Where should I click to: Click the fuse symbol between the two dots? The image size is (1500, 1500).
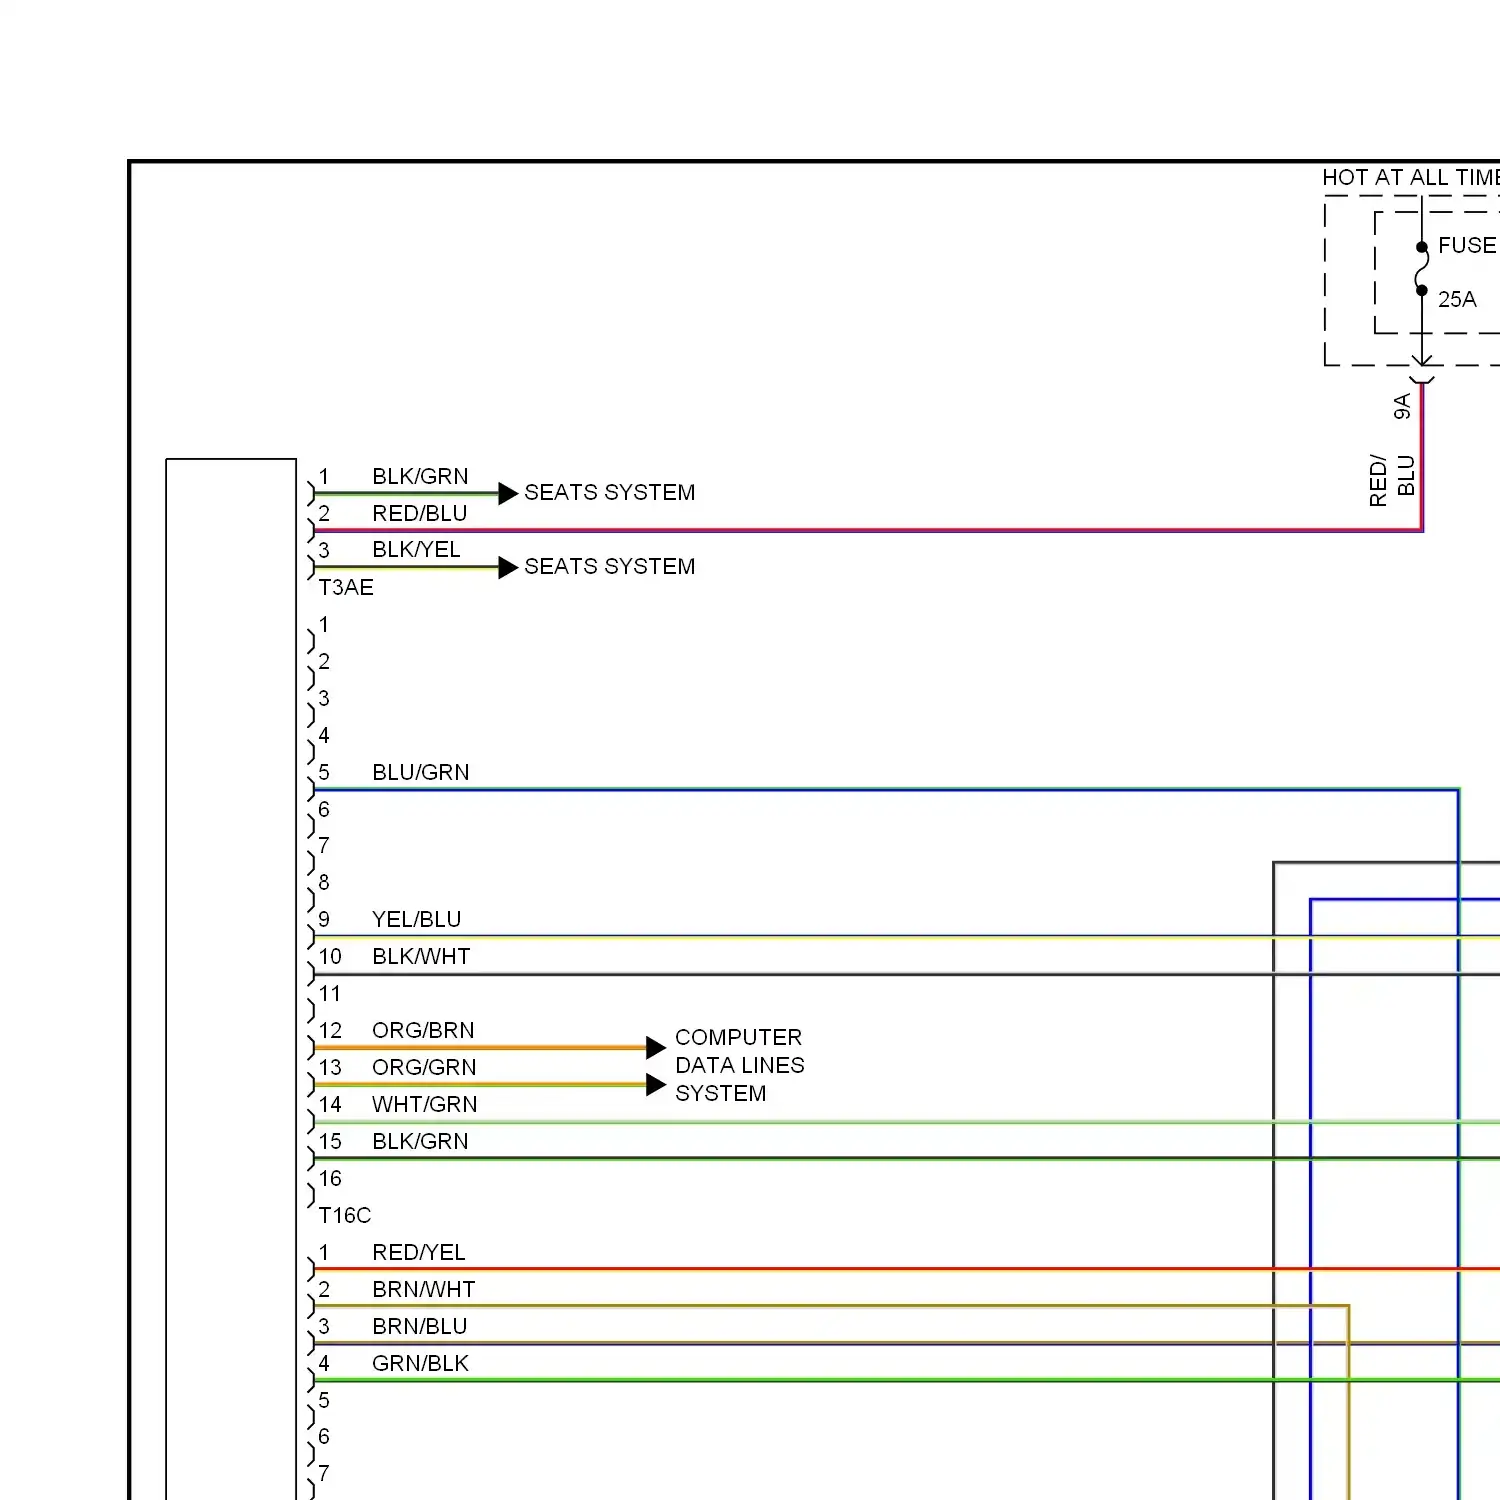1422,268
